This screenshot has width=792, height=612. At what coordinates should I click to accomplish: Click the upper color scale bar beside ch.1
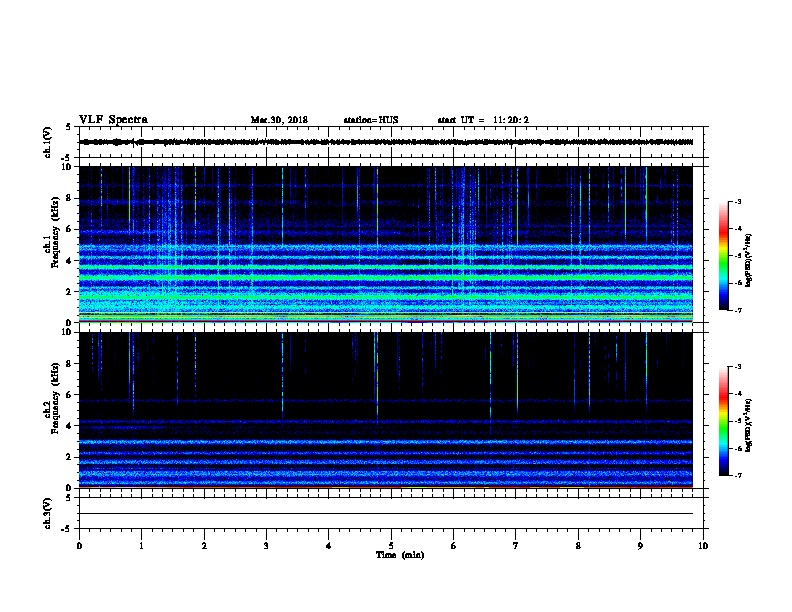pos(724,256)
